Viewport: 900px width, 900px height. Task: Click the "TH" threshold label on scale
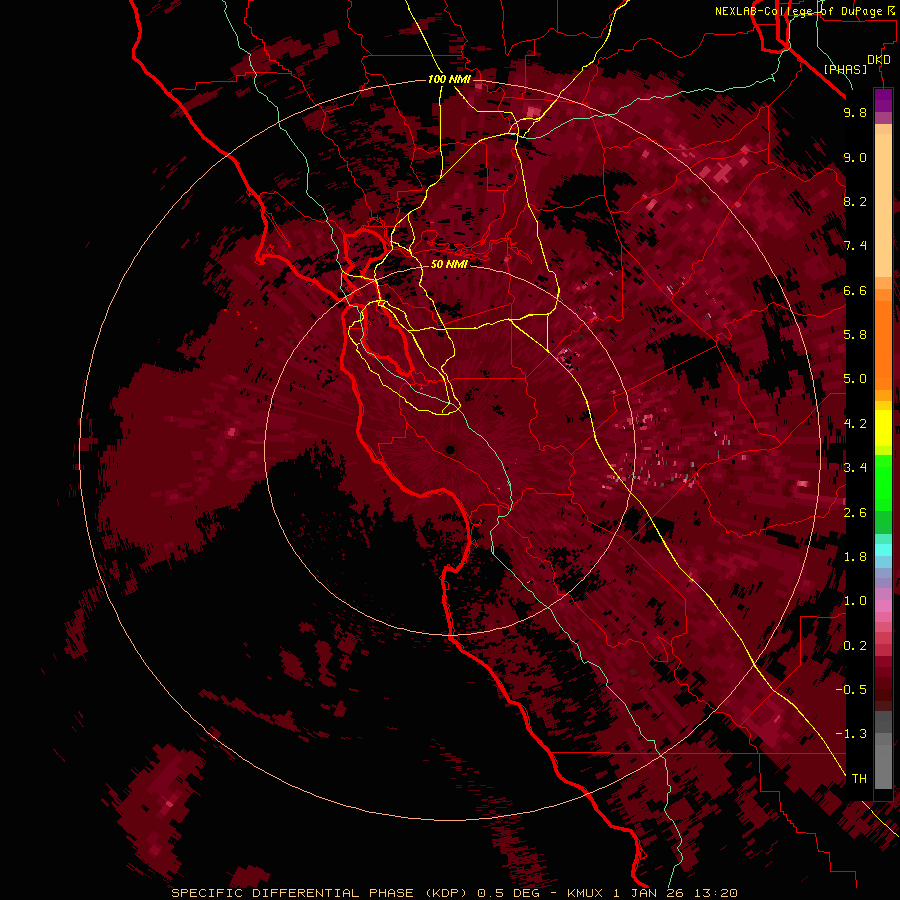tap(859, 778)
